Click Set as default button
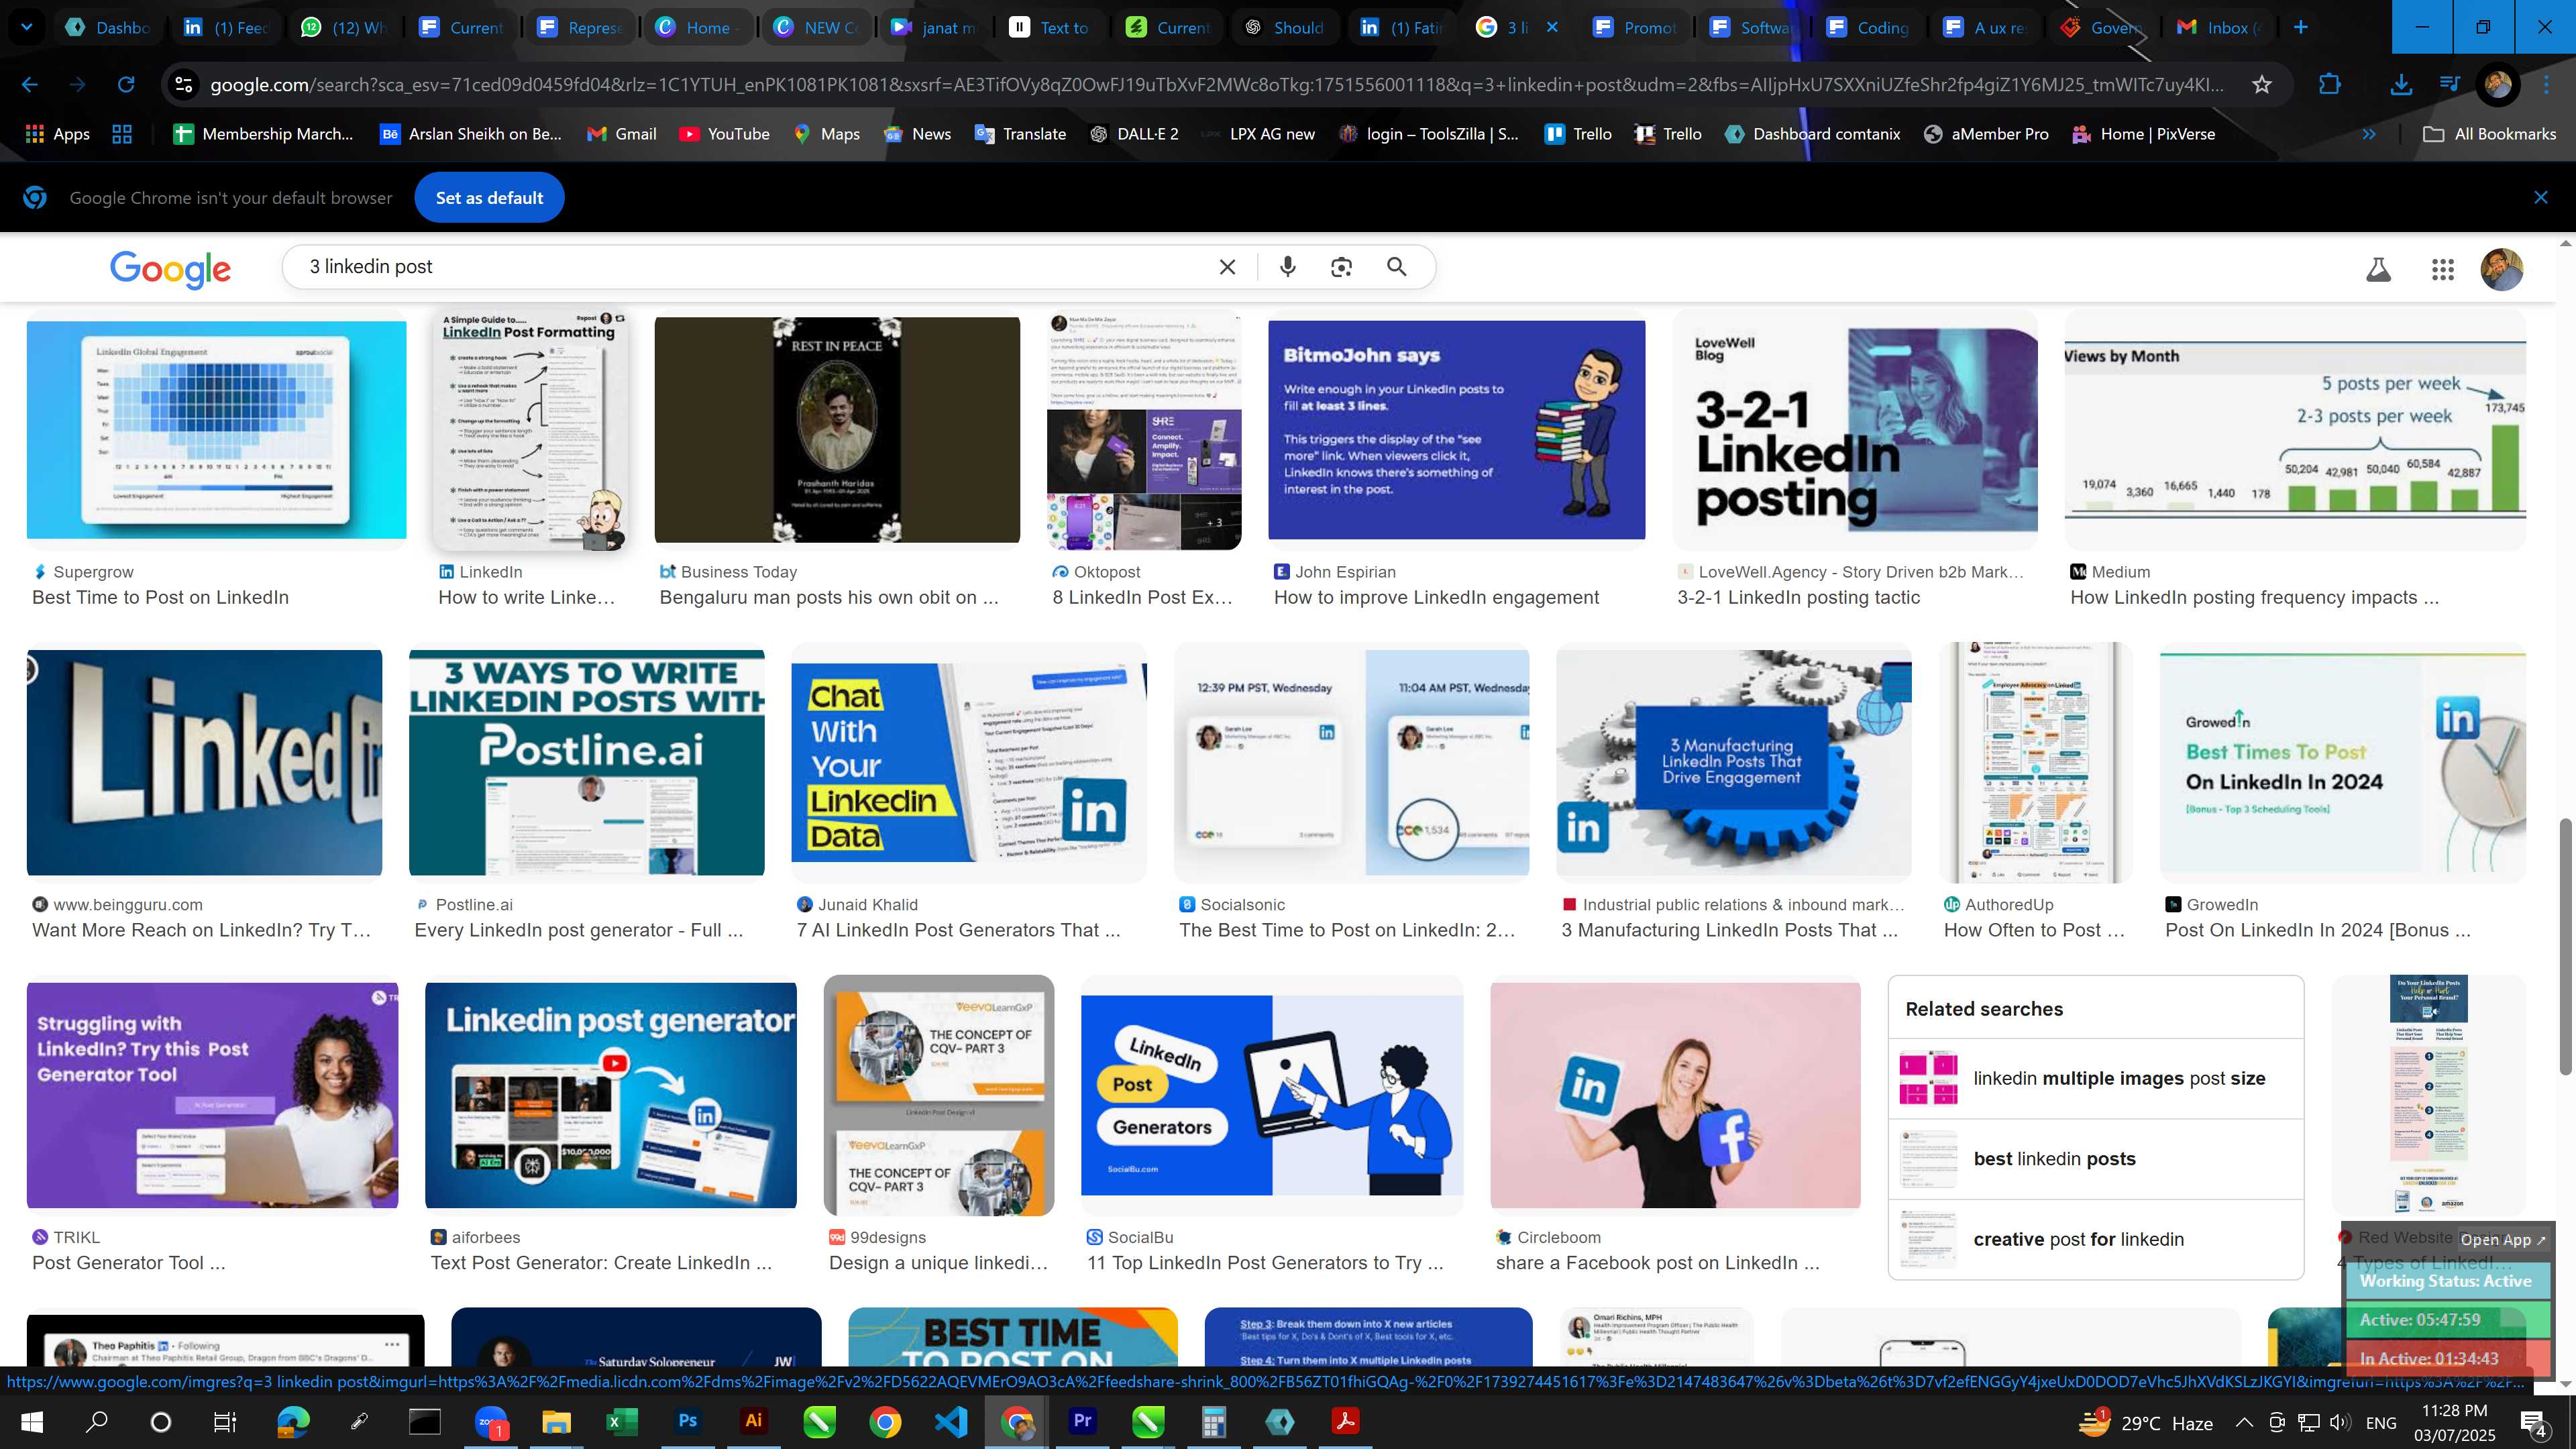The height and width of the screenshot is (1449, 2576). point(489,198)
